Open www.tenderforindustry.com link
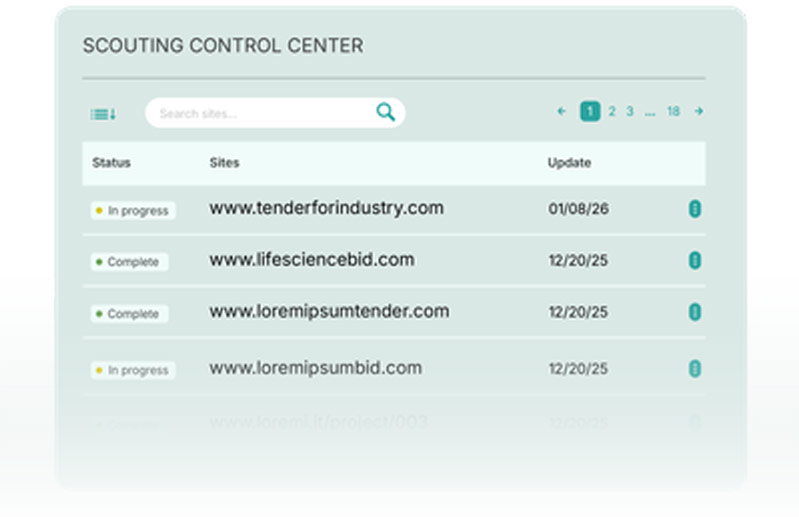The height and width of the screenshot is (517, 799). pos(326,208)
